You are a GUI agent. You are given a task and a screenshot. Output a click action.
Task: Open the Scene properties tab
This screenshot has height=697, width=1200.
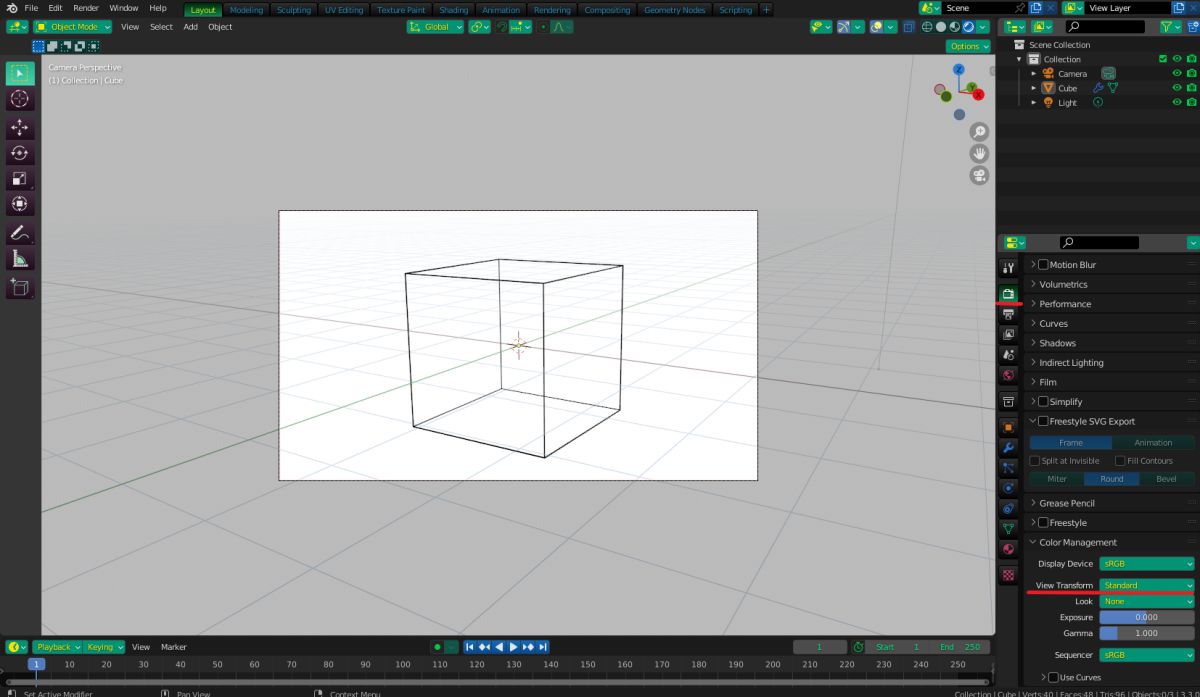coord(1008,355)
